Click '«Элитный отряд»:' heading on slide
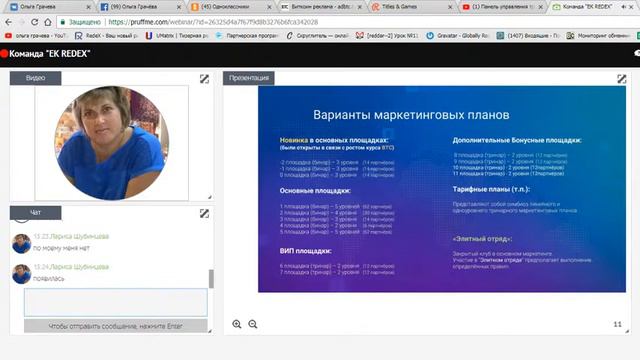 pos(482,239)
